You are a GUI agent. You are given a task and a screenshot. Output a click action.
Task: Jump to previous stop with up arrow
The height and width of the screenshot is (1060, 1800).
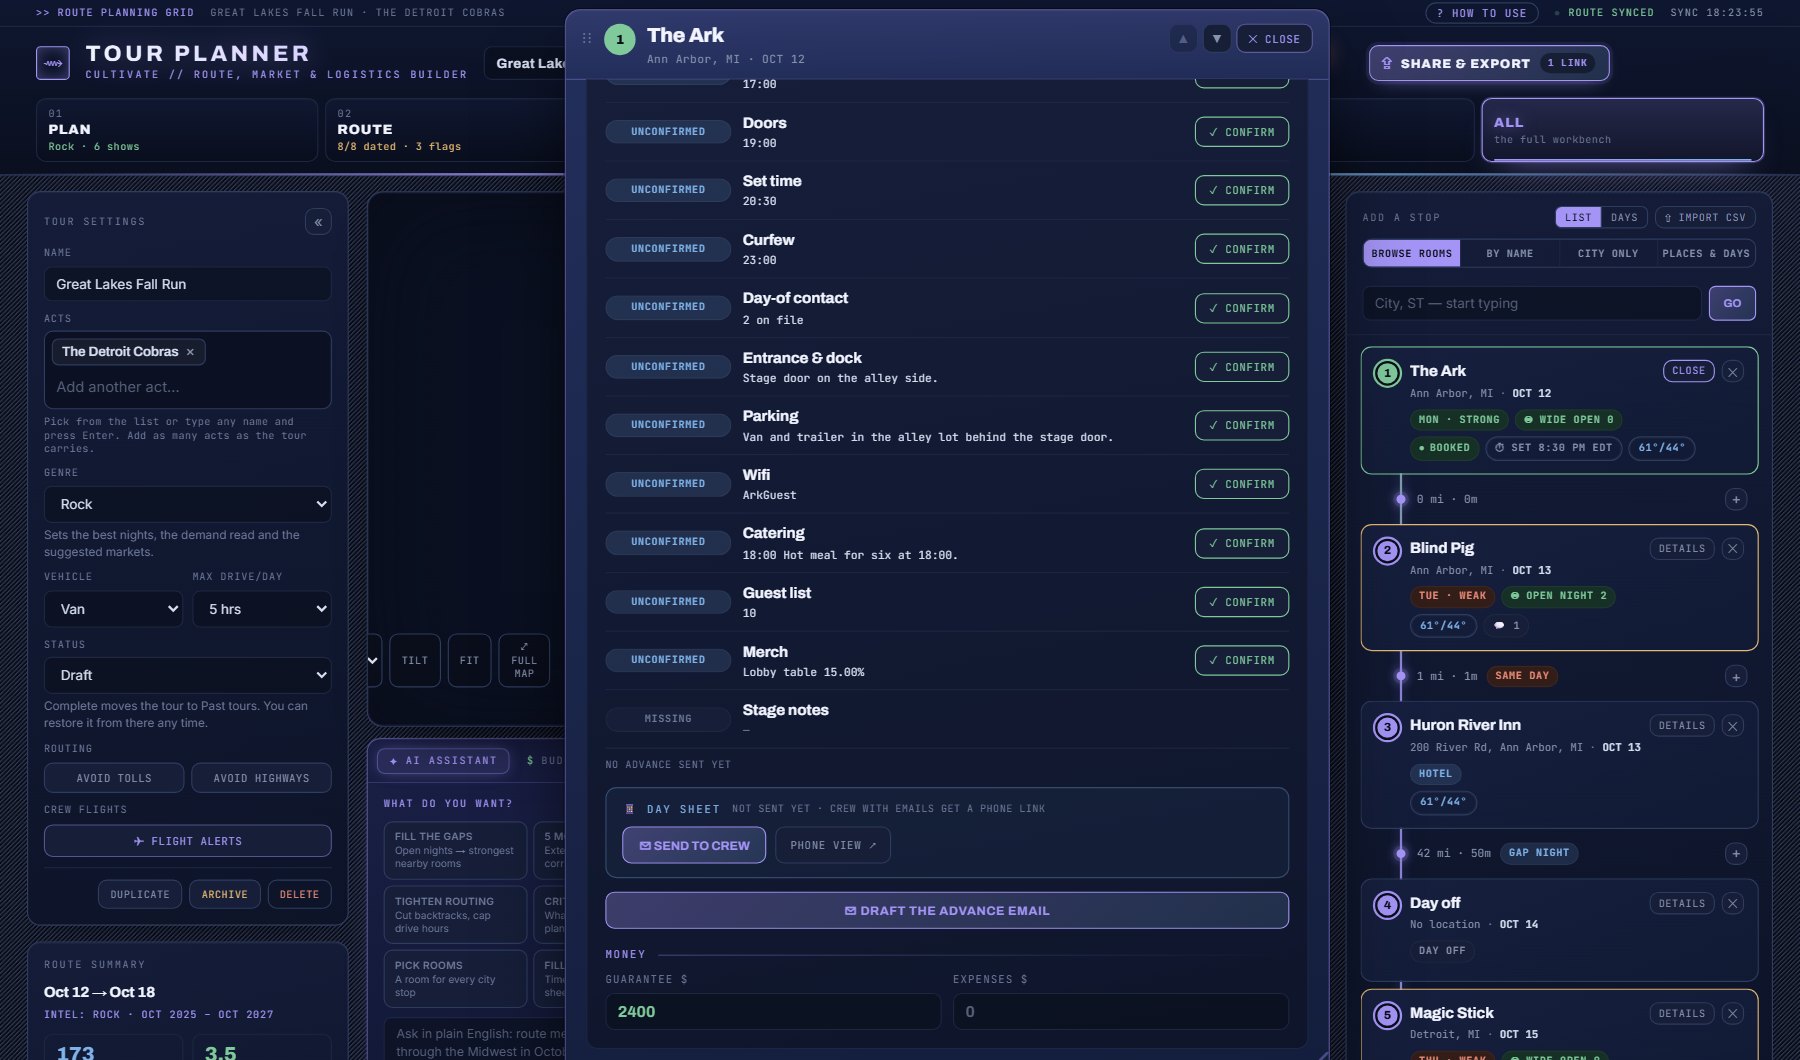pyautogui.click(x=1183, y=39)
